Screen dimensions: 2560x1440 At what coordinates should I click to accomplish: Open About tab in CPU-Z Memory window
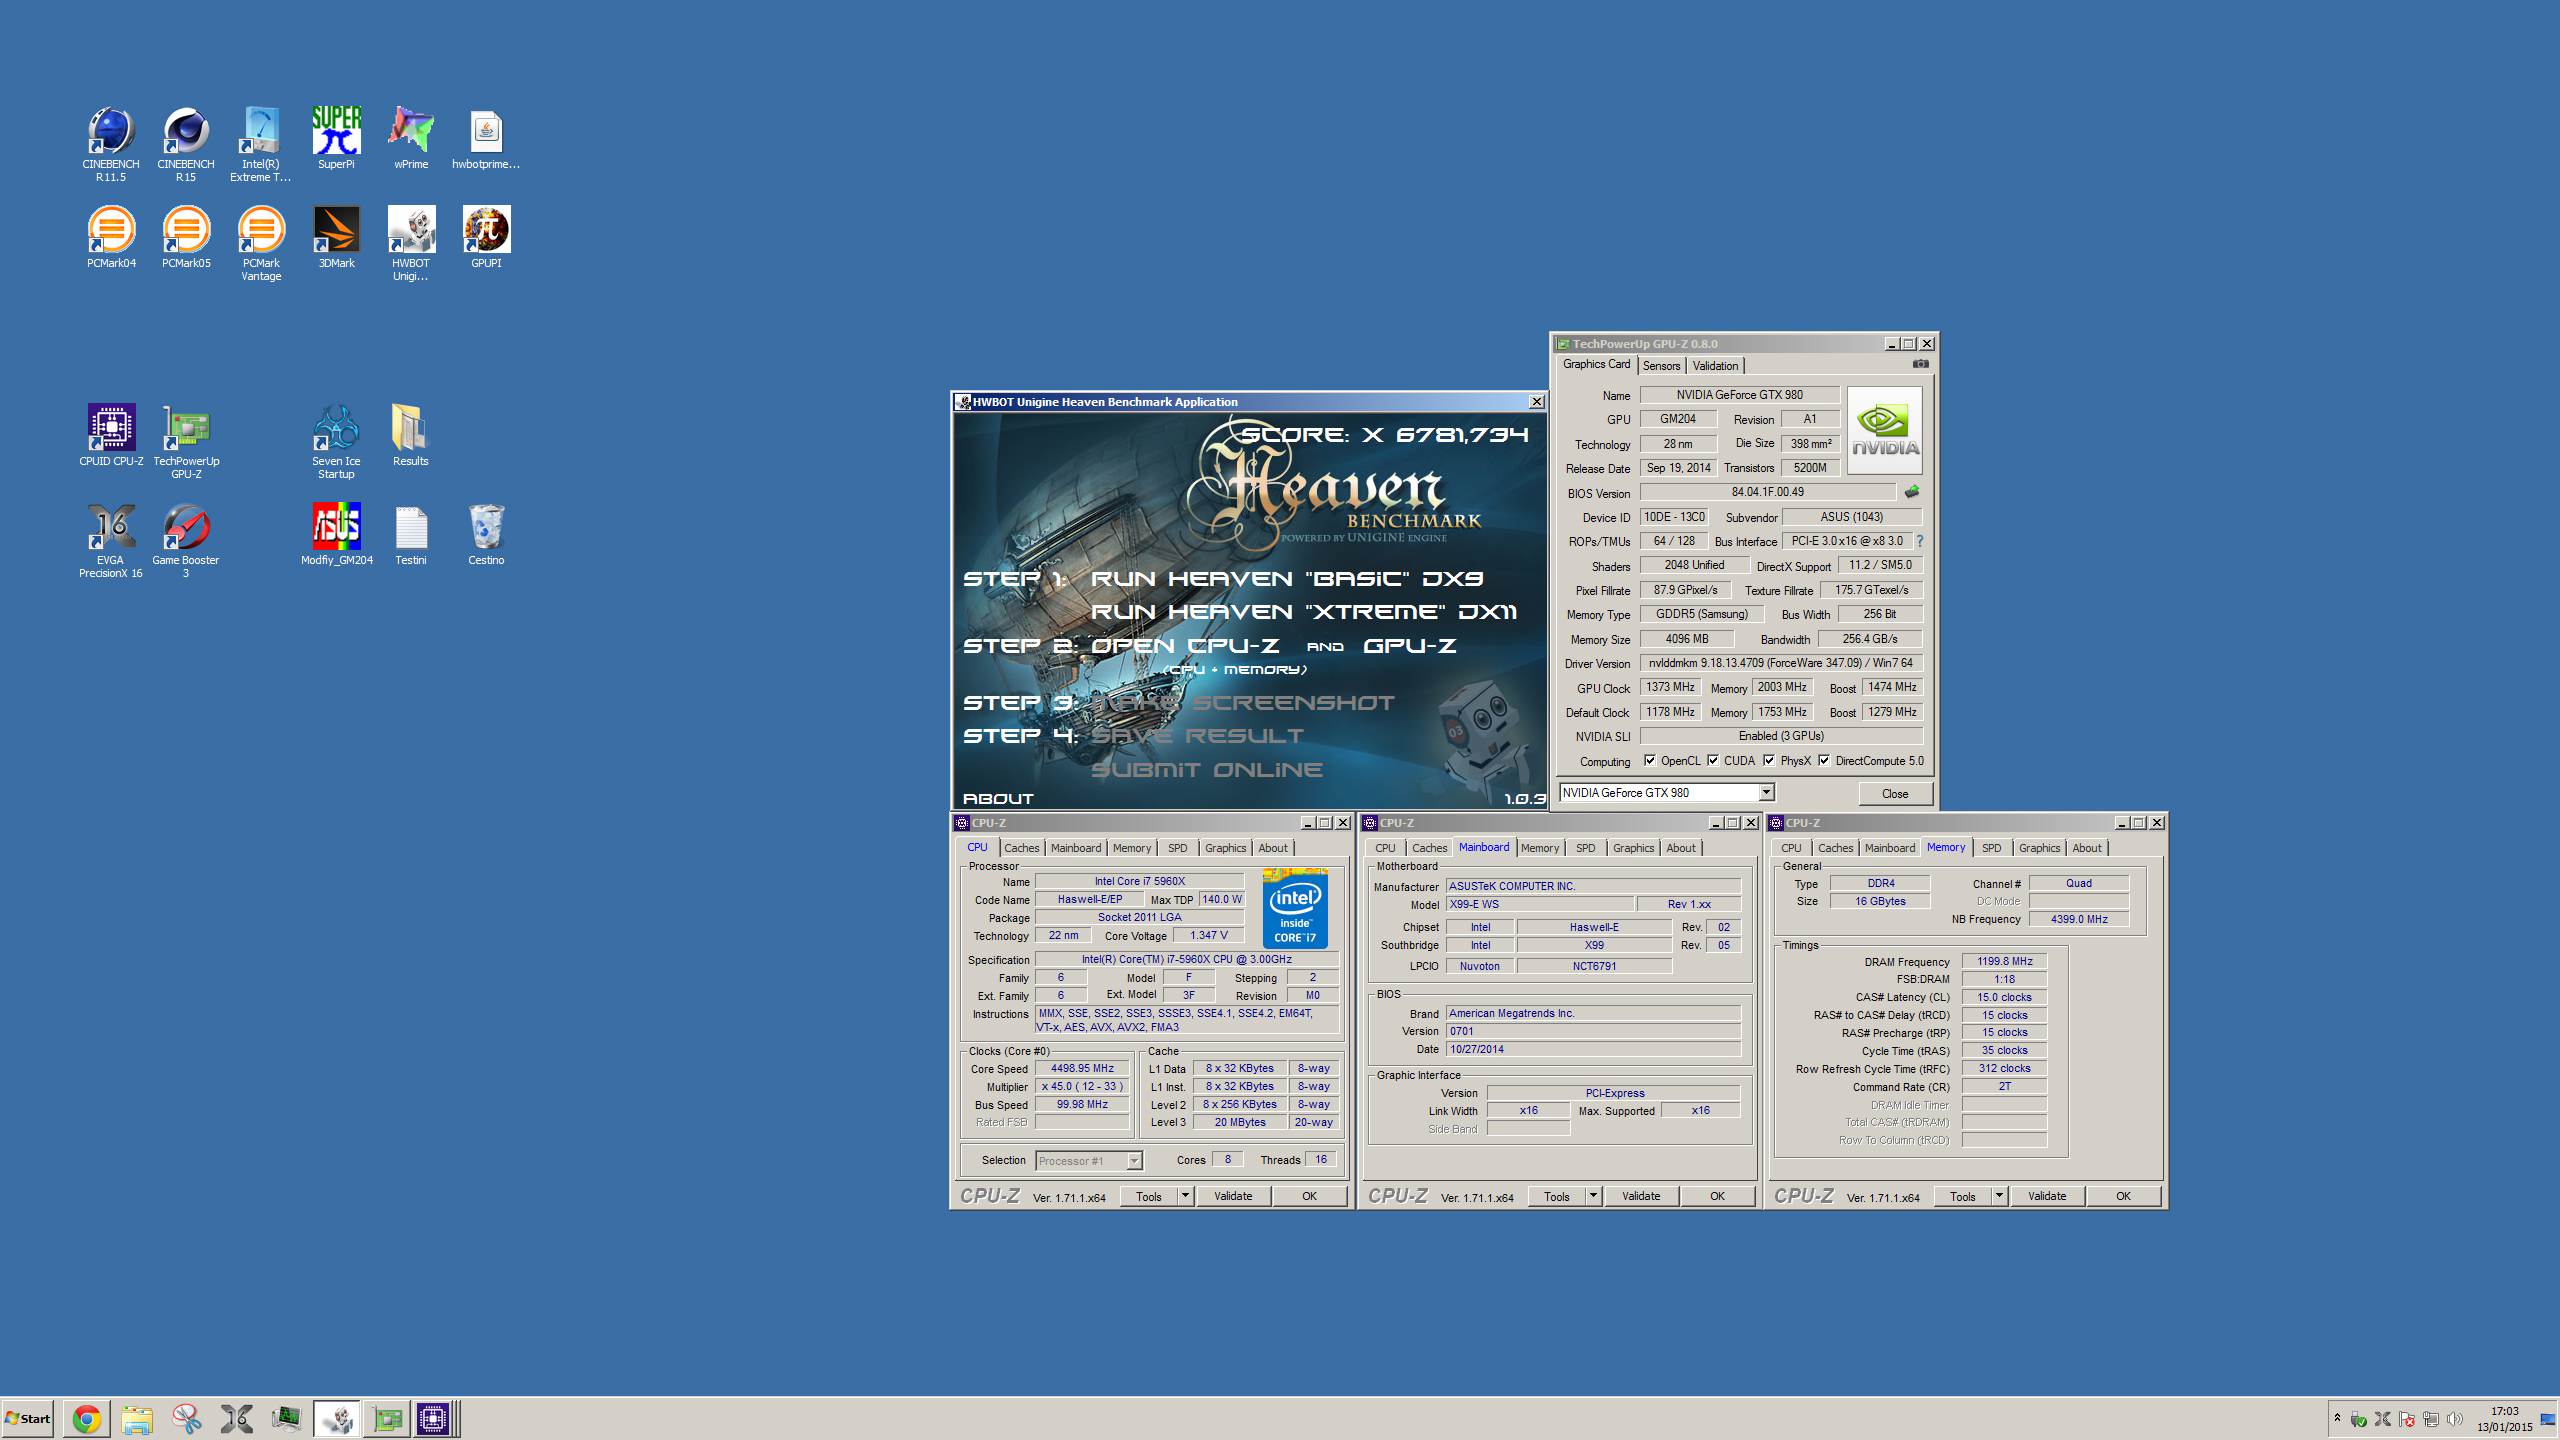[x=2087, y=848]
